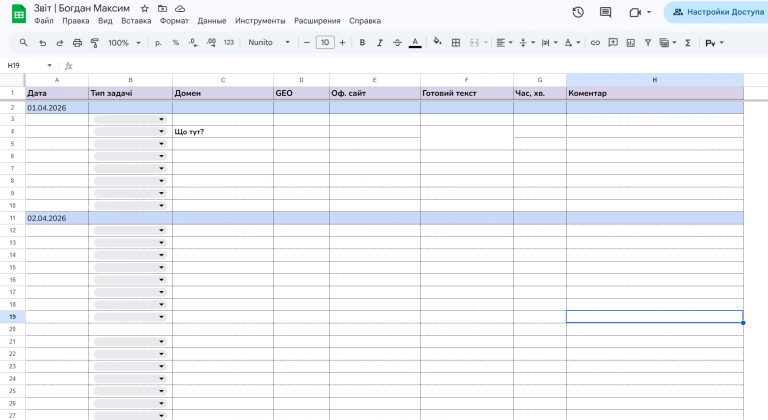Open text wrapping options
The height and width of the screenshot is (420, 768).
click(x=549, y=43)
